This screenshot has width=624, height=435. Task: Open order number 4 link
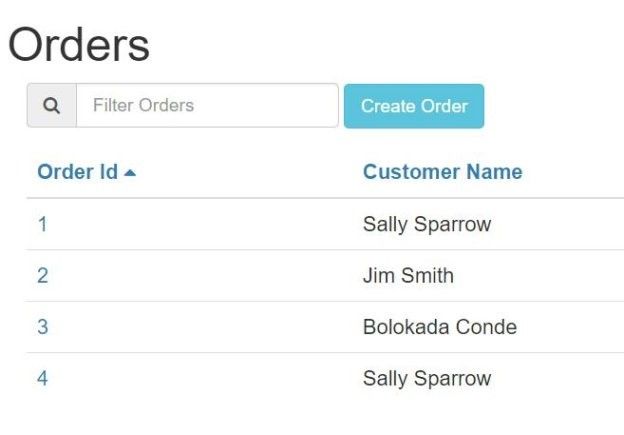43,378
